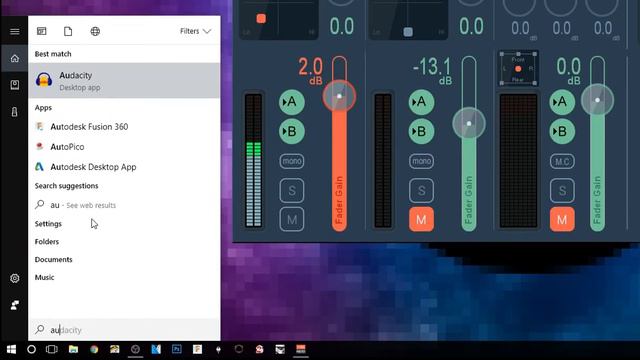Click the Feedback icon in search sidebar
This screenshot has width=640, height=360.
point(15,305)
